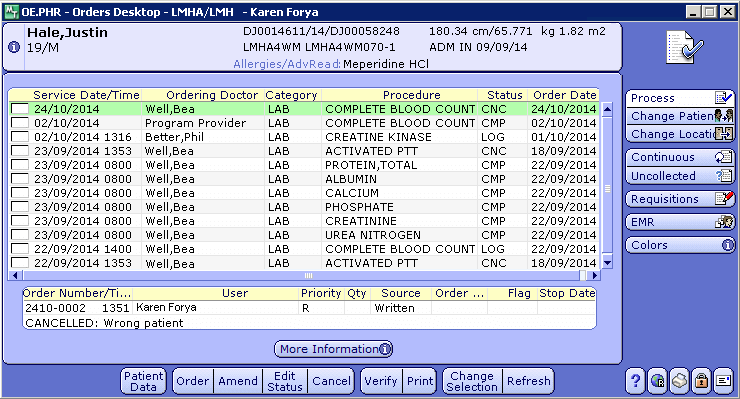Click the horizontal scrollbar left arrow
The width and height of the screenshot is (740, 399).
click(x=15, y=275)
